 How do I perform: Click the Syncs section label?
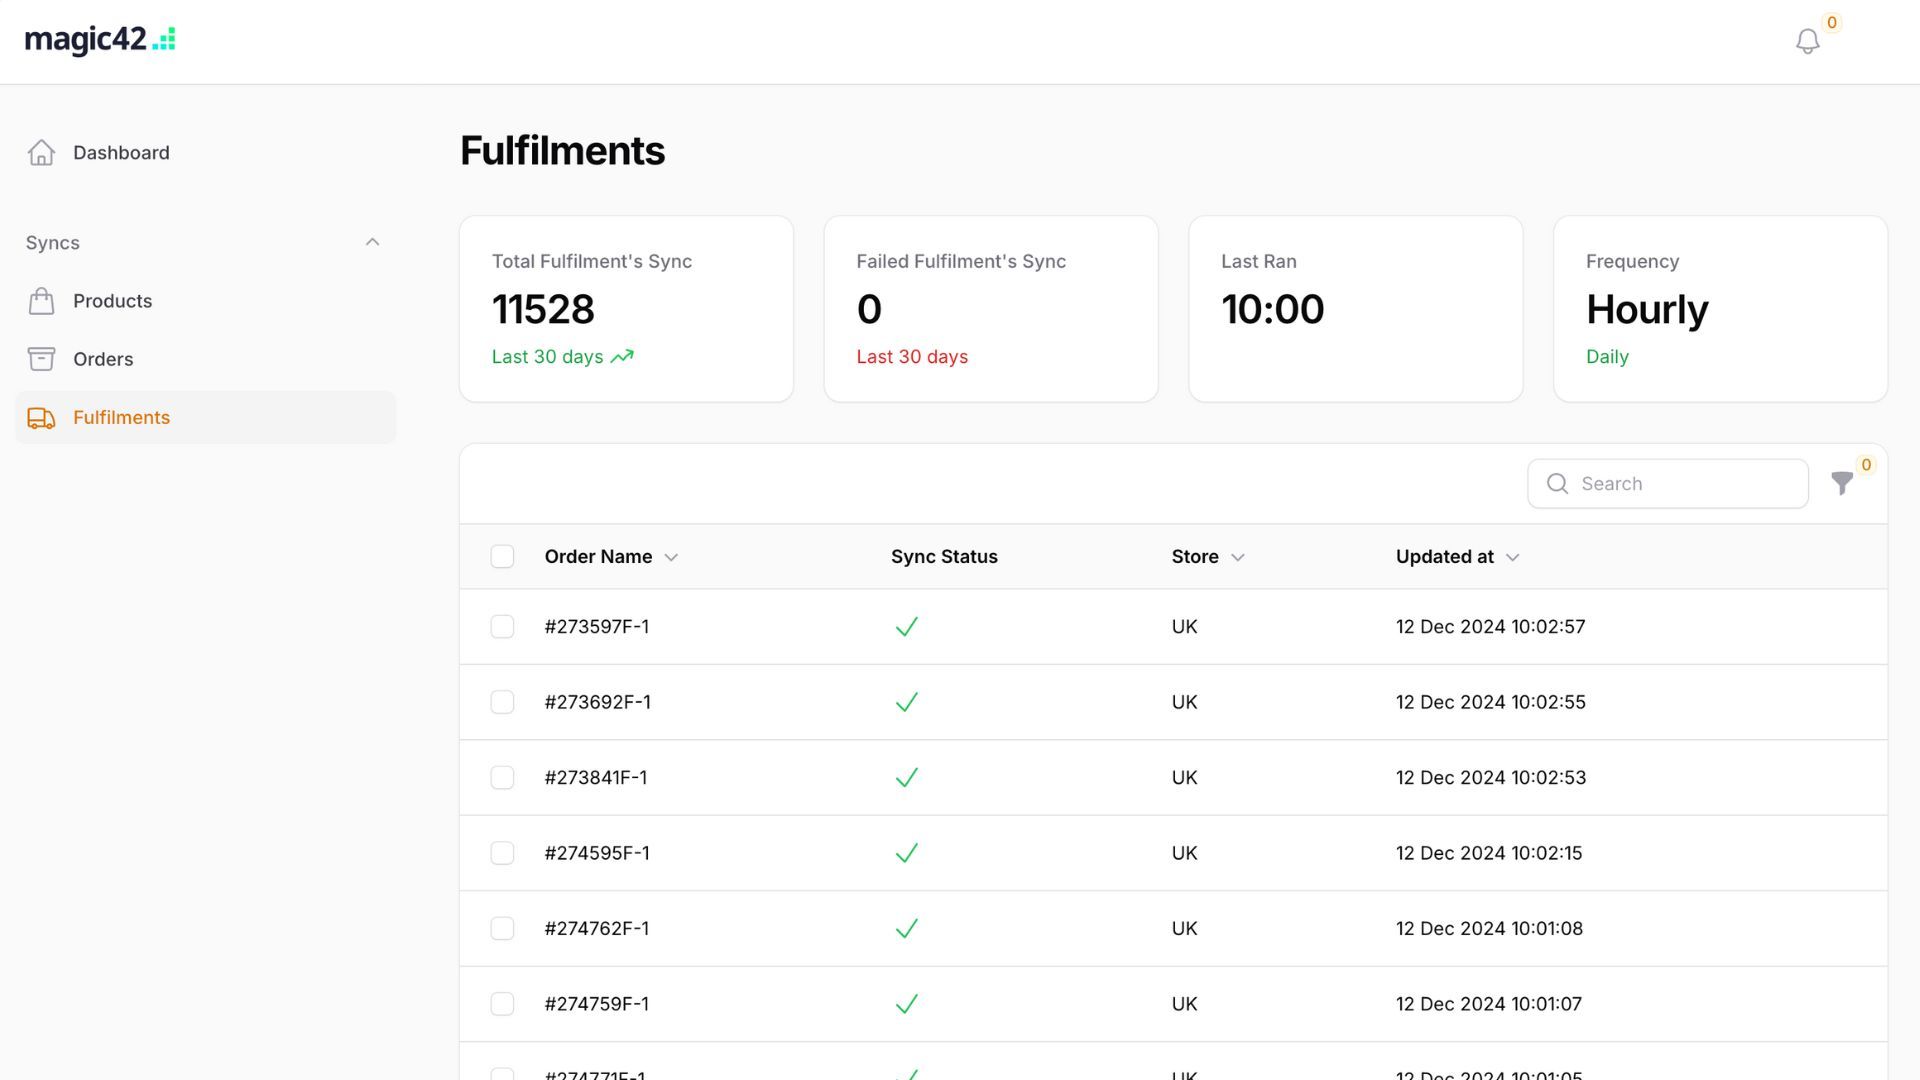click(x=52, y=243)
